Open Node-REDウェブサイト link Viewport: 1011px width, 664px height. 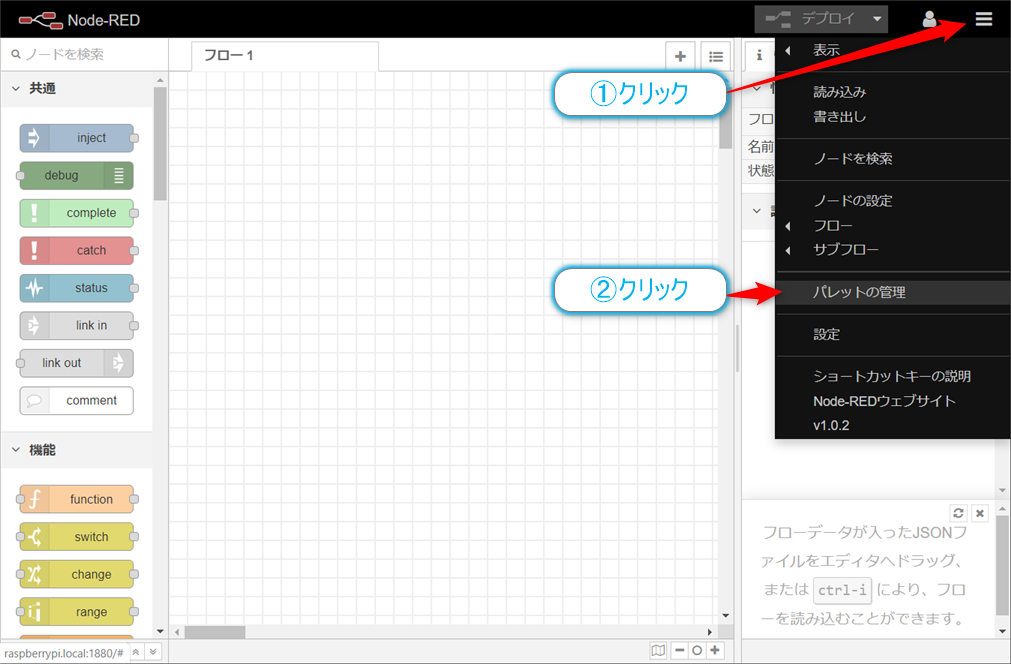(892, 401)
